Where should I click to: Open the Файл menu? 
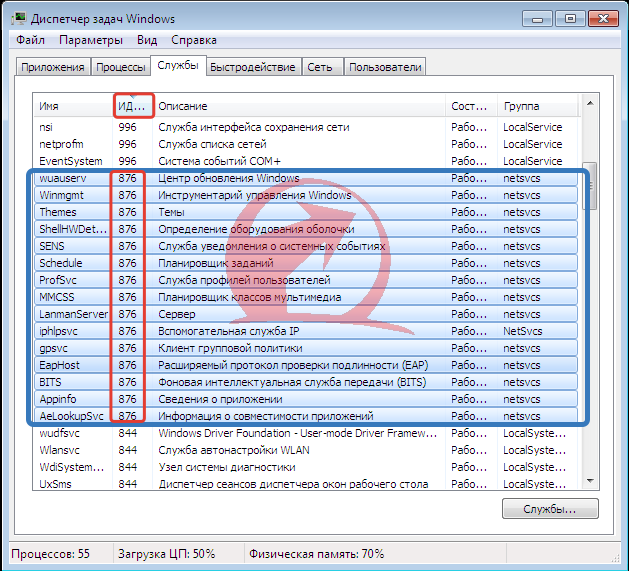pyautogui.click(x=30, y=40)
